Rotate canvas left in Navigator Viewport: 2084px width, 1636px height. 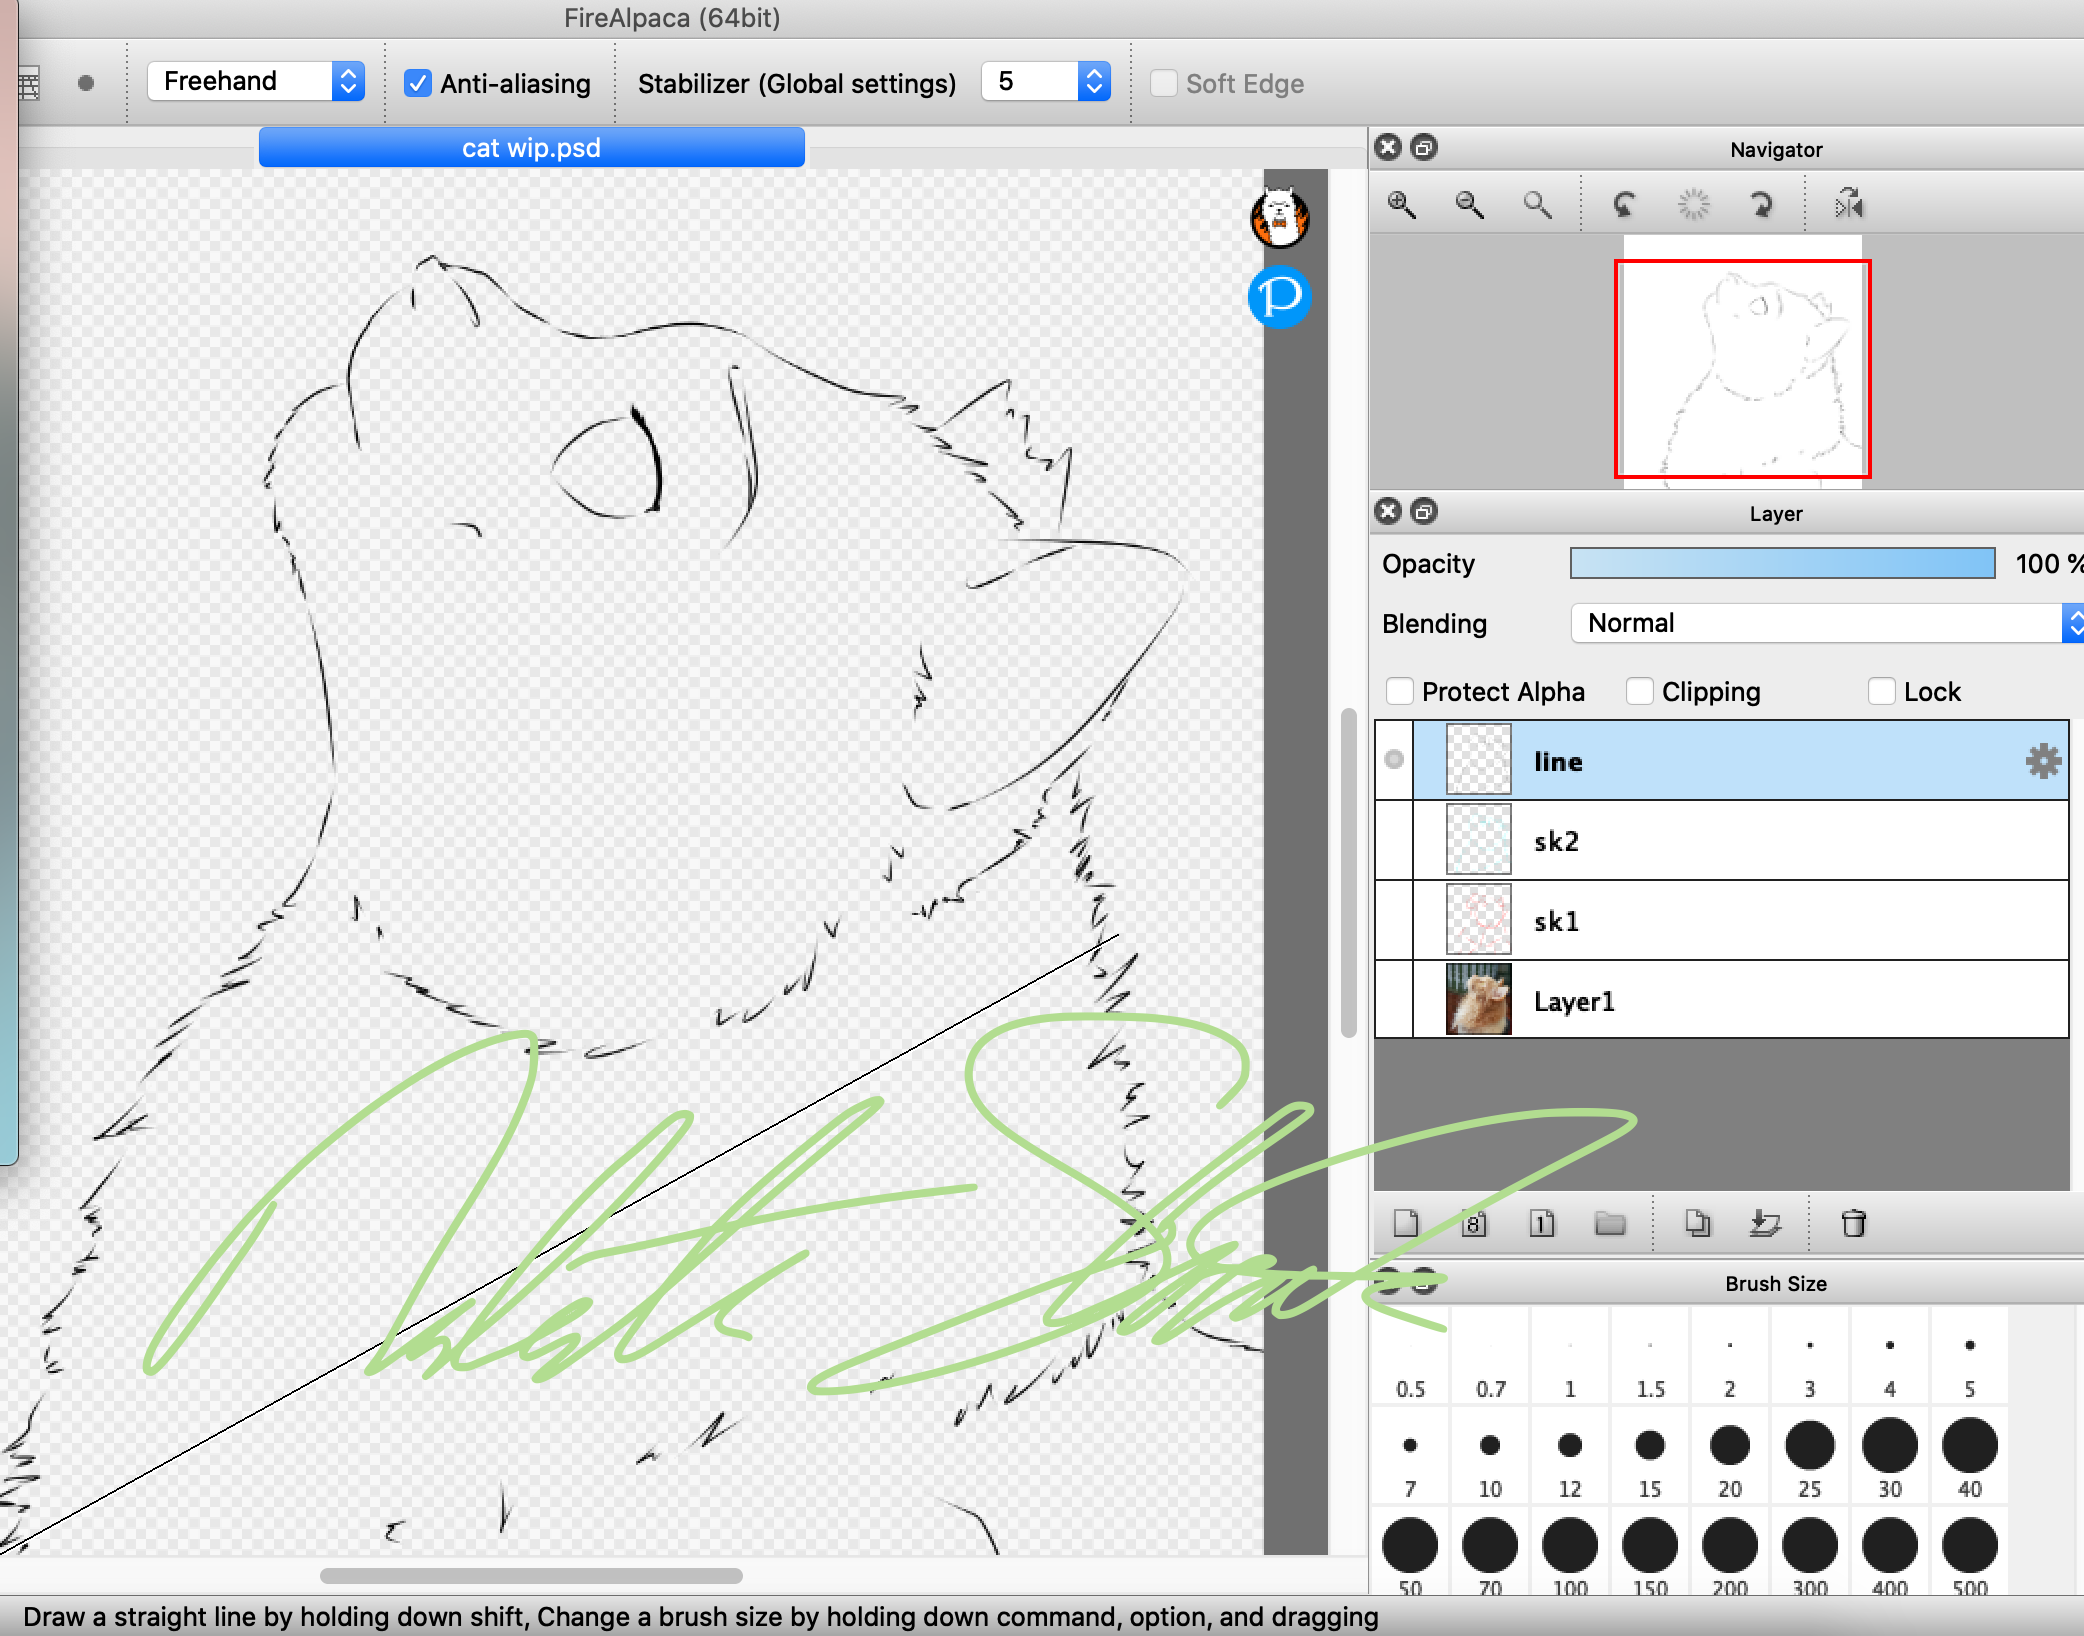coord(1625,205)
